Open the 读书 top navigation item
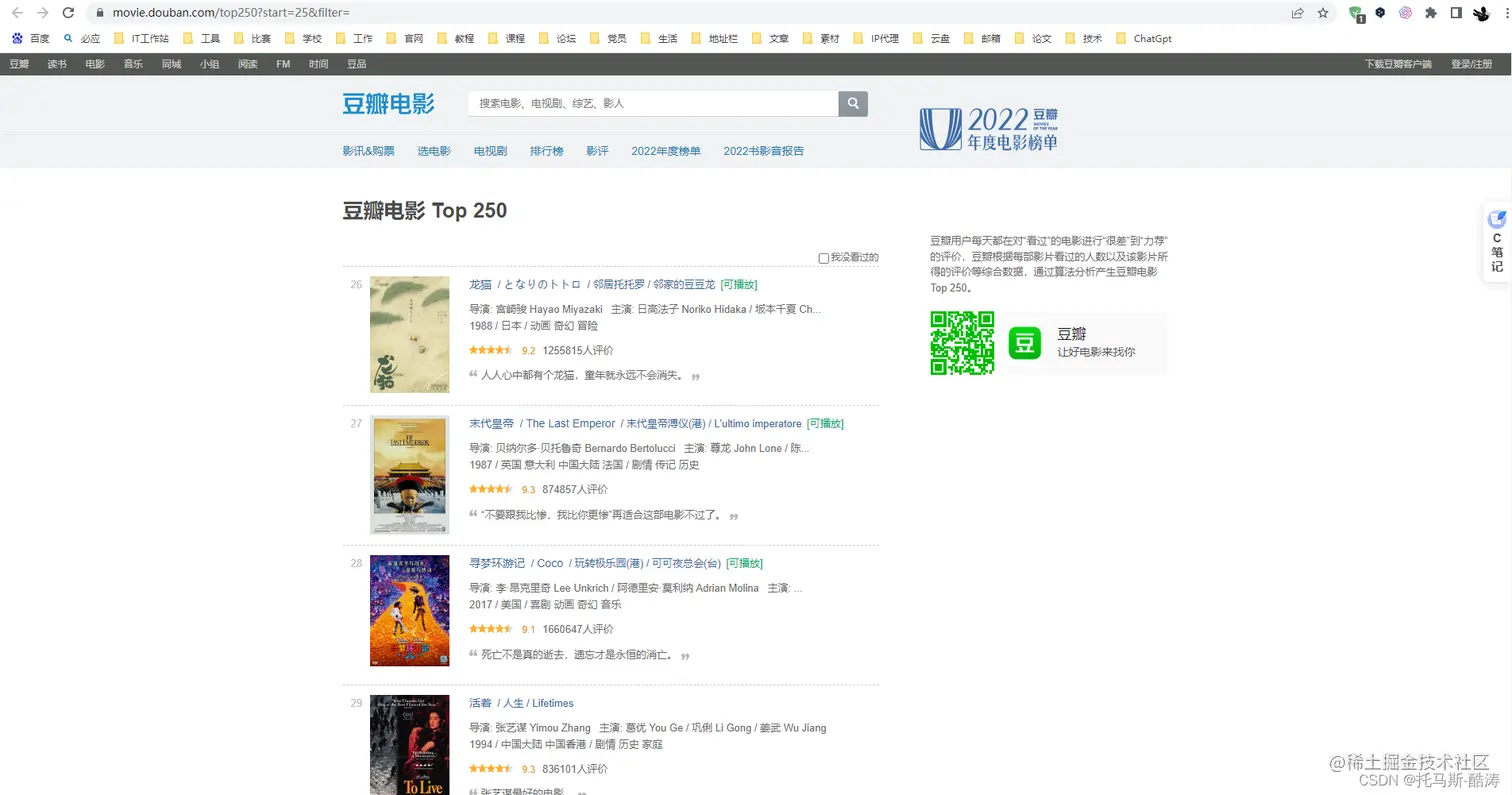This screenshot has width=1512, height=795. [57, 64]
